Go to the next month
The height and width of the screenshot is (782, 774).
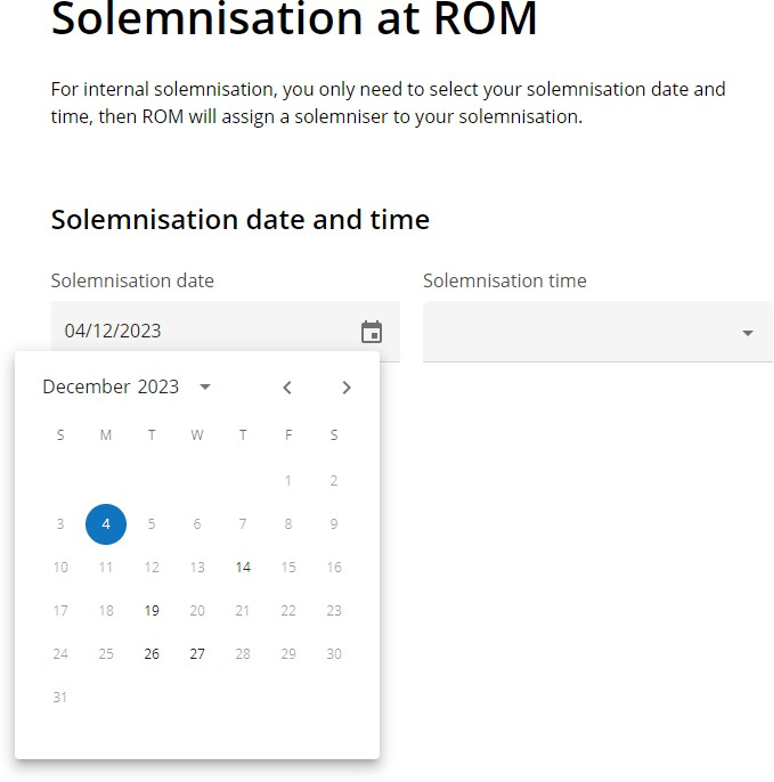click(346, 388)
